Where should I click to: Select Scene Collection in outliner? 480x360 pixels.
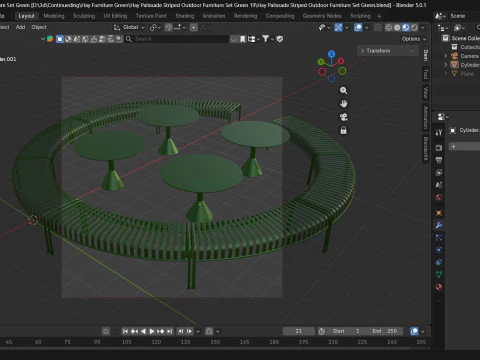(461, 38)
